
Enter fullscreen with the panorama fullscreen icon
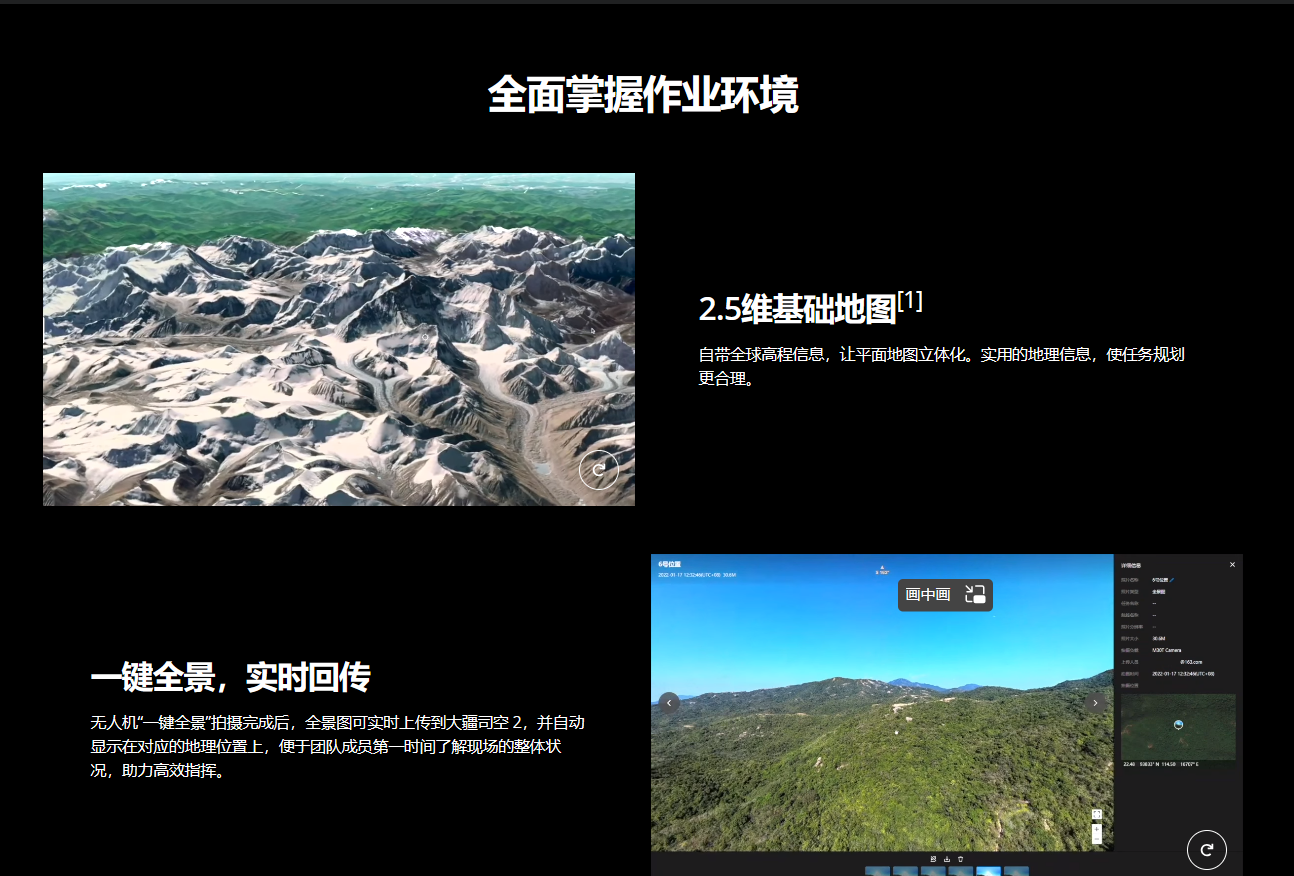1097,814
